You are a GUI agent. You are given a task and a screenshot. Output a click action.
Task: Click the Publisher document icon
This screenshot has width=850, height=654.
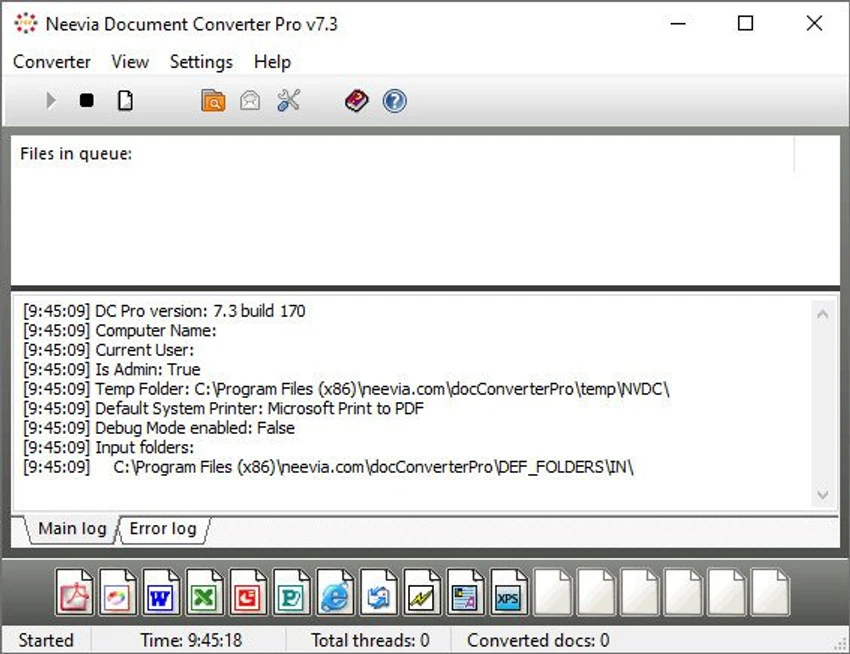pyautogui.click(x=292, y=592)
